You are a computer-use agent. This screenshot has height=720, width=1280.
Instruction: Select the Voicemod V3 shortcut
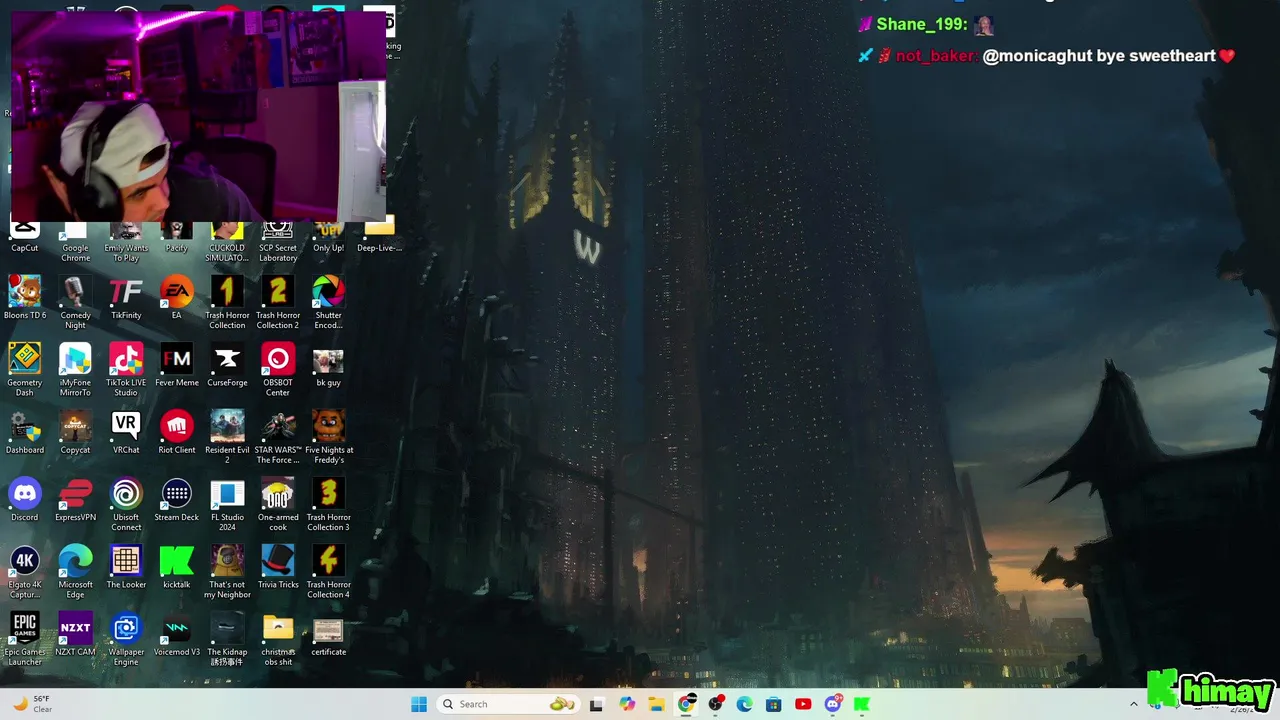click(177, 634)
